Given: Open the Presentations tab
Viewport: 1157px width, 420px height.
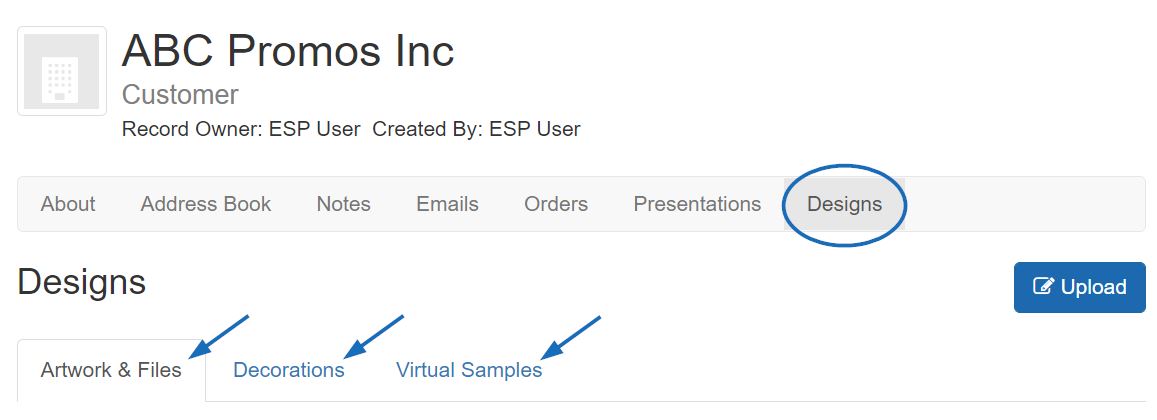Looking at the screenshot, I should 697,204.
